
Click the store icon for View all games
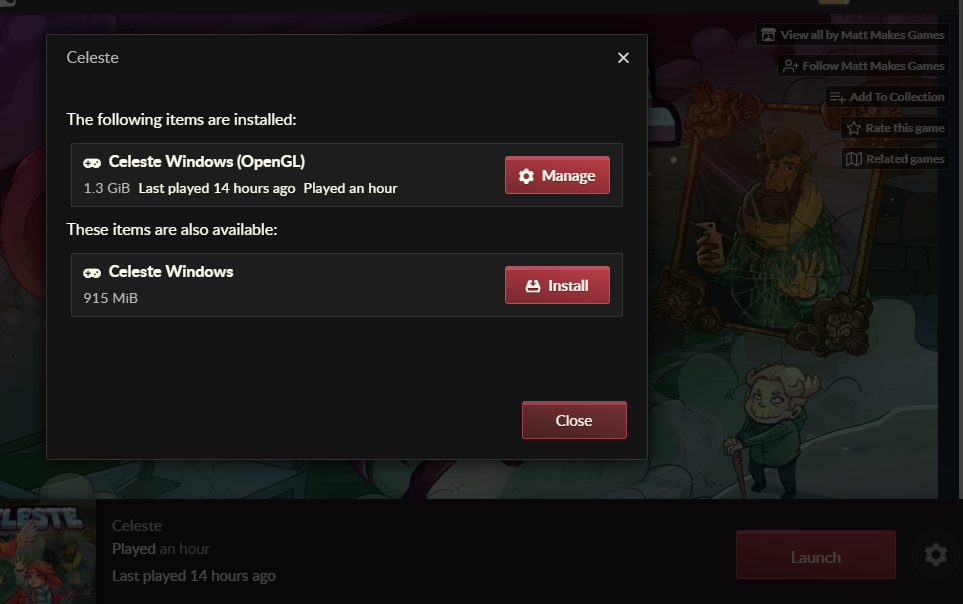768,35
